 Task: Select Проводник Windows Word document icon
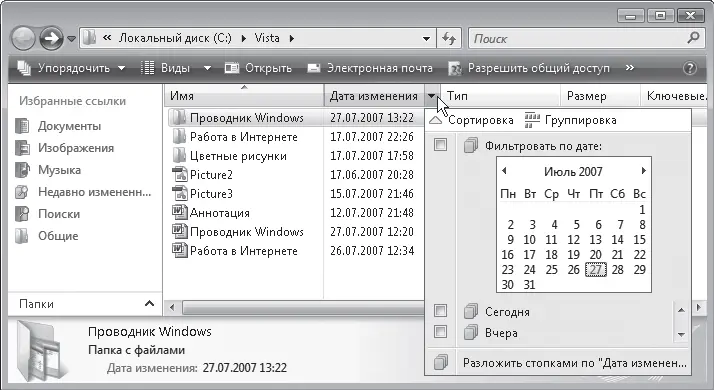point(179,231)
